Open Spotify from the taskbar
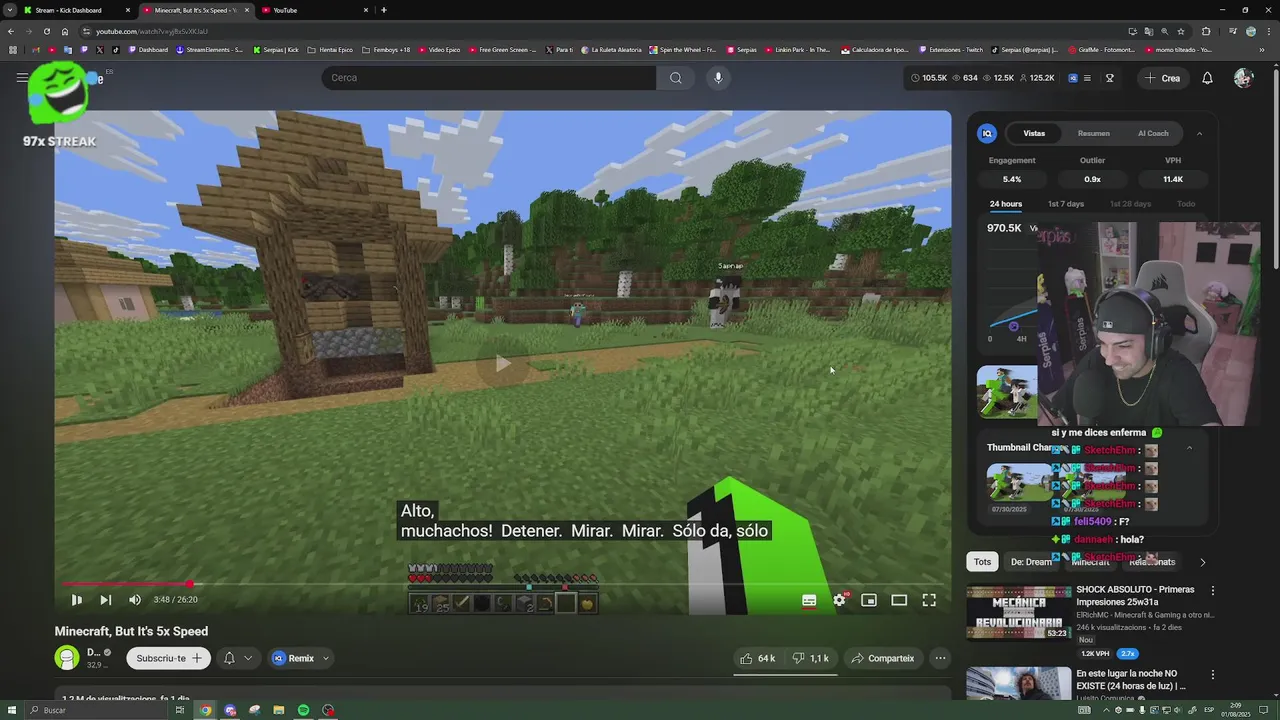The width and height of the screenshot is (1280, 720). click(303, 710)
